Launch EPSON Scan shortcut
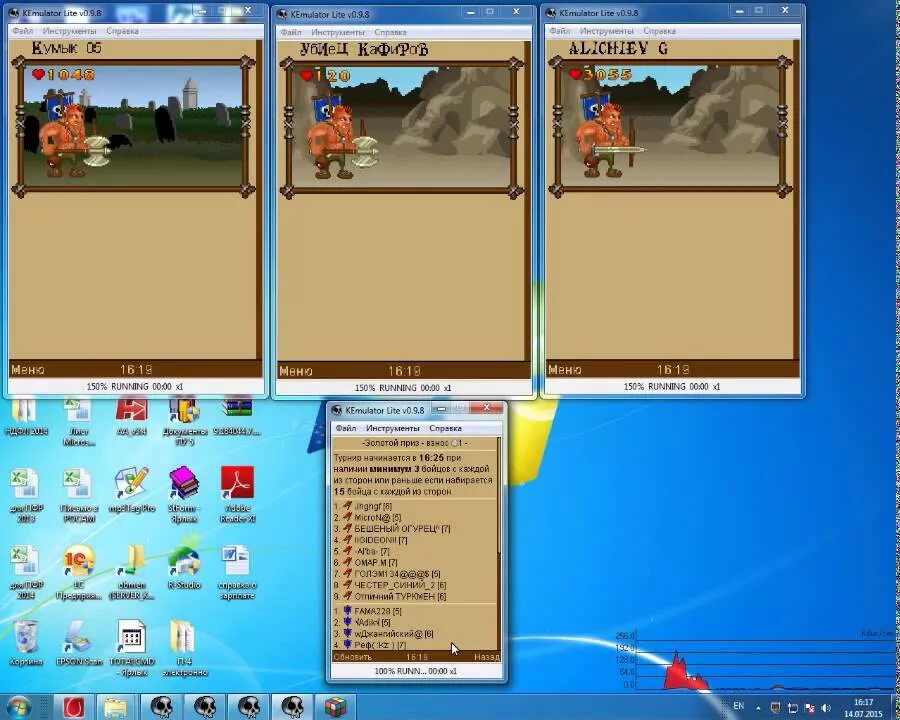Image resolution: width=900 pixels, height=720 pixels. click(79, 644)
